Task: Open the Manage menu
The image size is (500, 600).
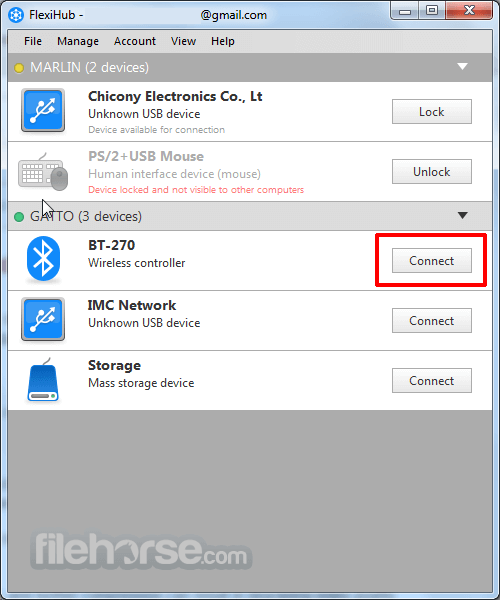Action: click(78, 41)
